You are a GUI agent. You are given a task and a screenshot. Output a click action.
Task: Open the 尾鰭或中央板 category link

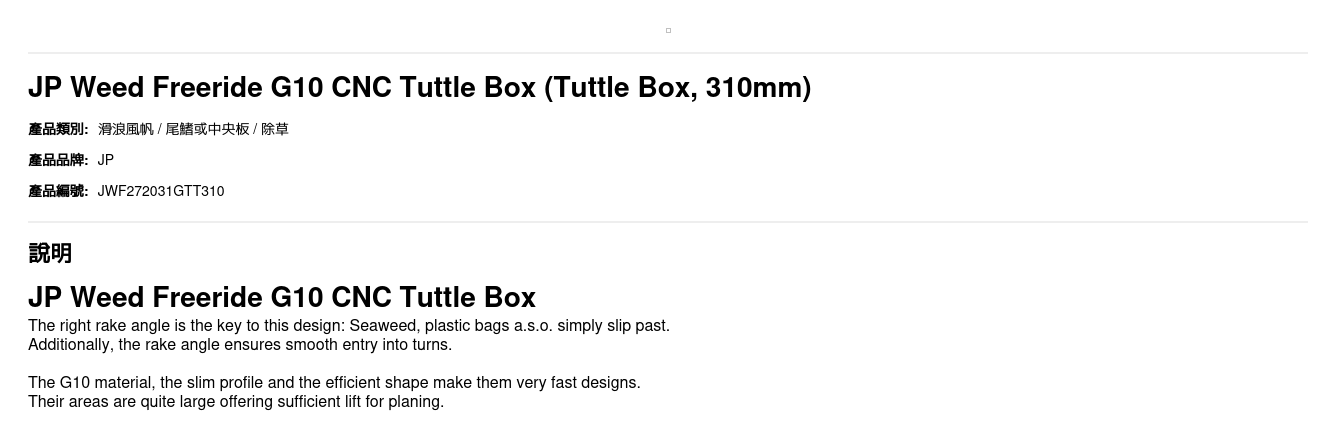coord(207,129)
